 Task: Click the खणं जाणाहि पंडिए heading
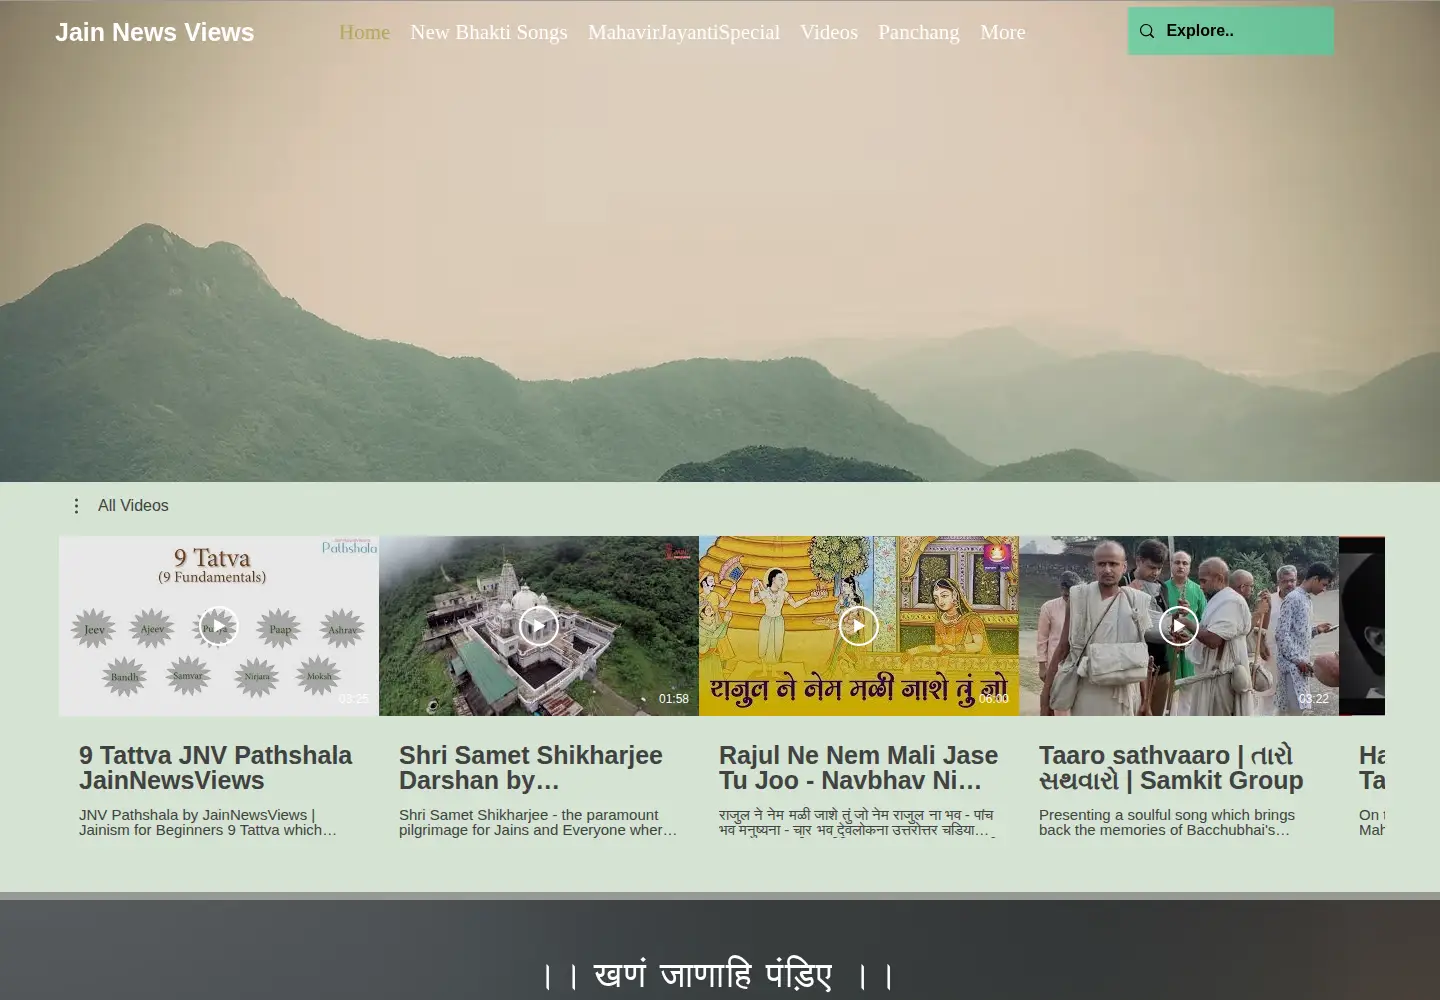(x=718, y=975)
